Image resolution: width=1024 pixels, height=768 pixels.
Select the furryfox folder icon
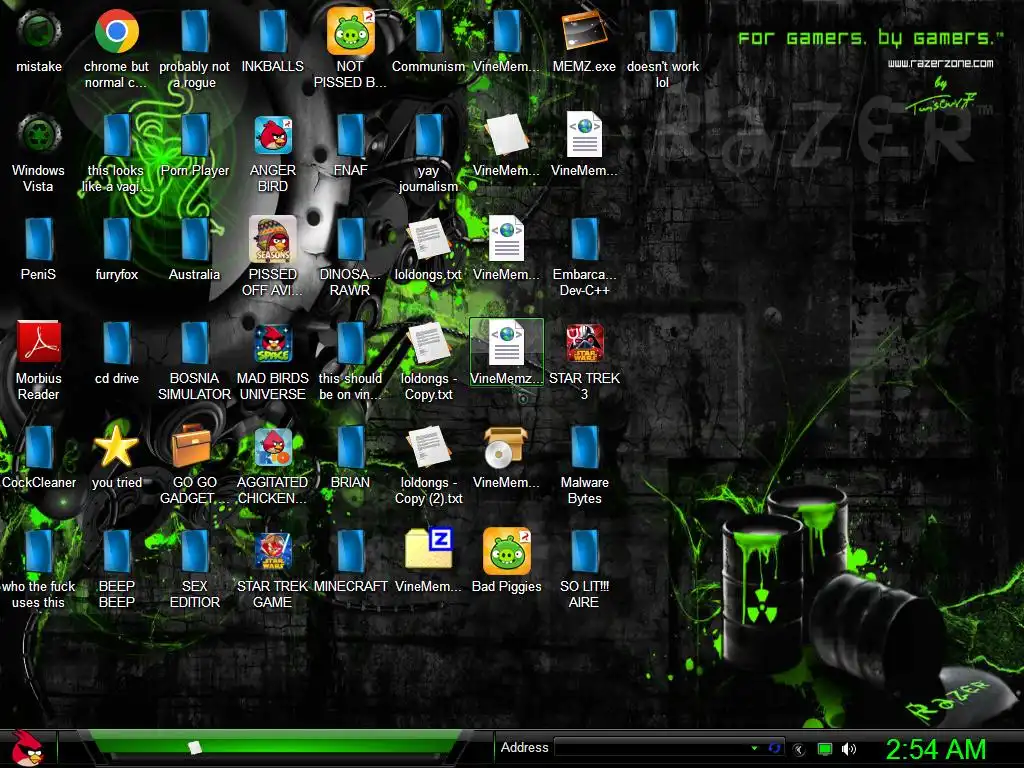[116, 239]
